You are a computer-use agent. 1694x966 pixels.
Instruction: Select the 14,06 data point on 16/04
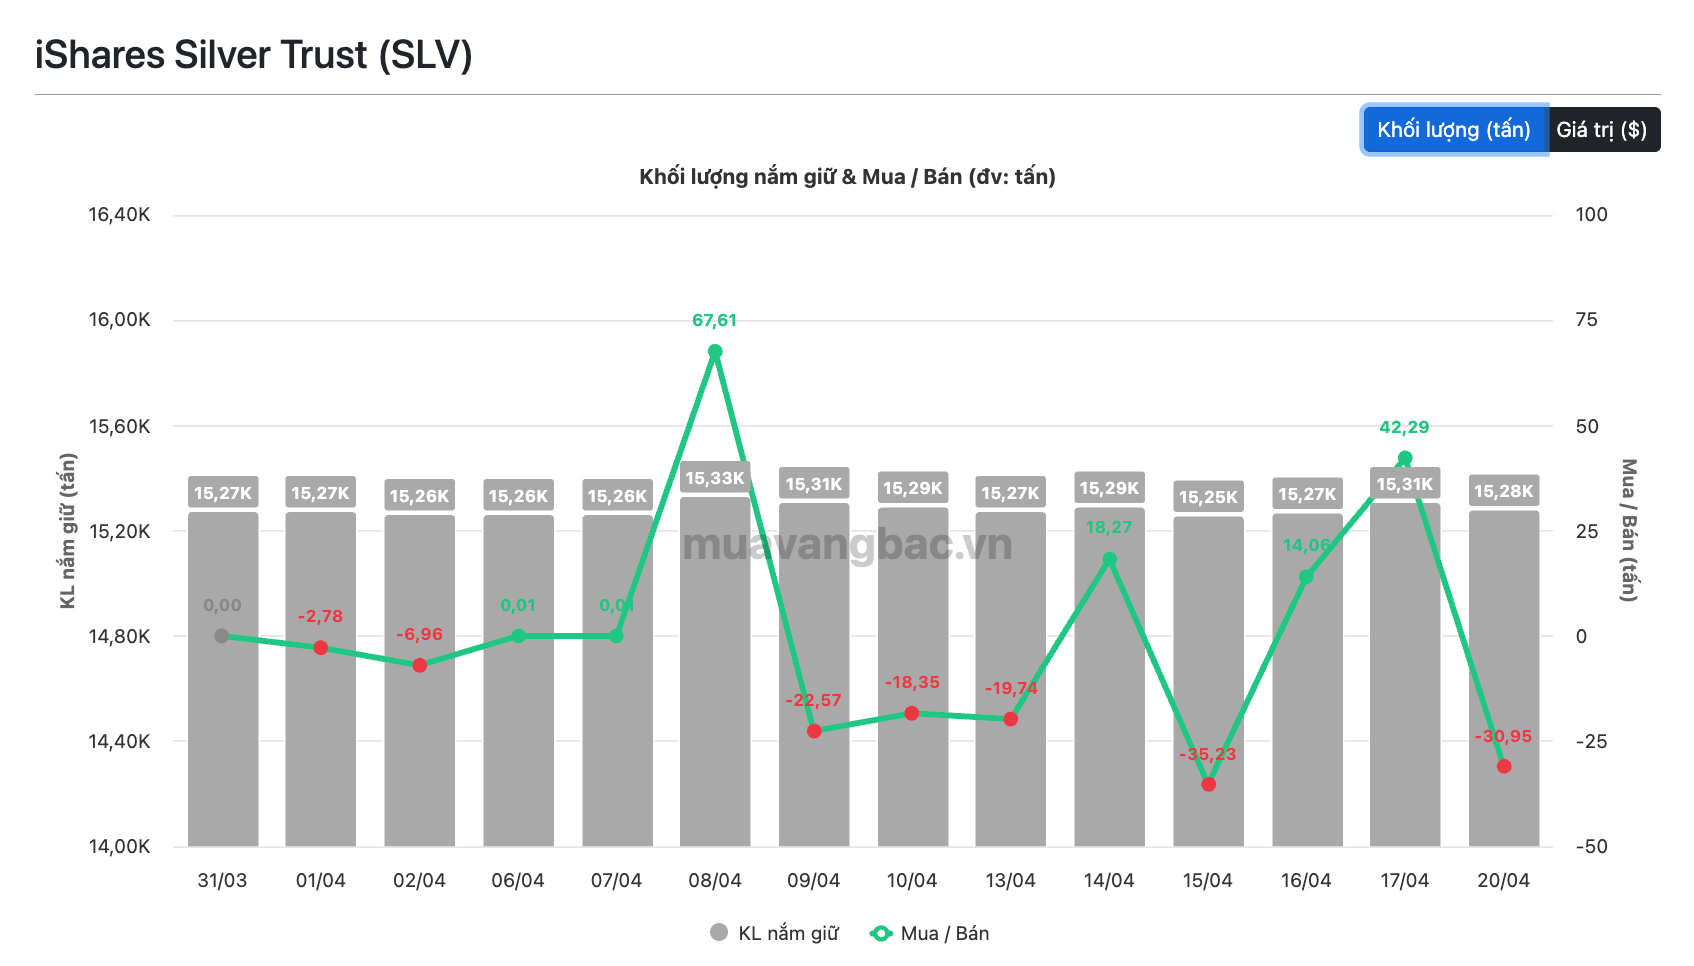tap(1306, 577)
